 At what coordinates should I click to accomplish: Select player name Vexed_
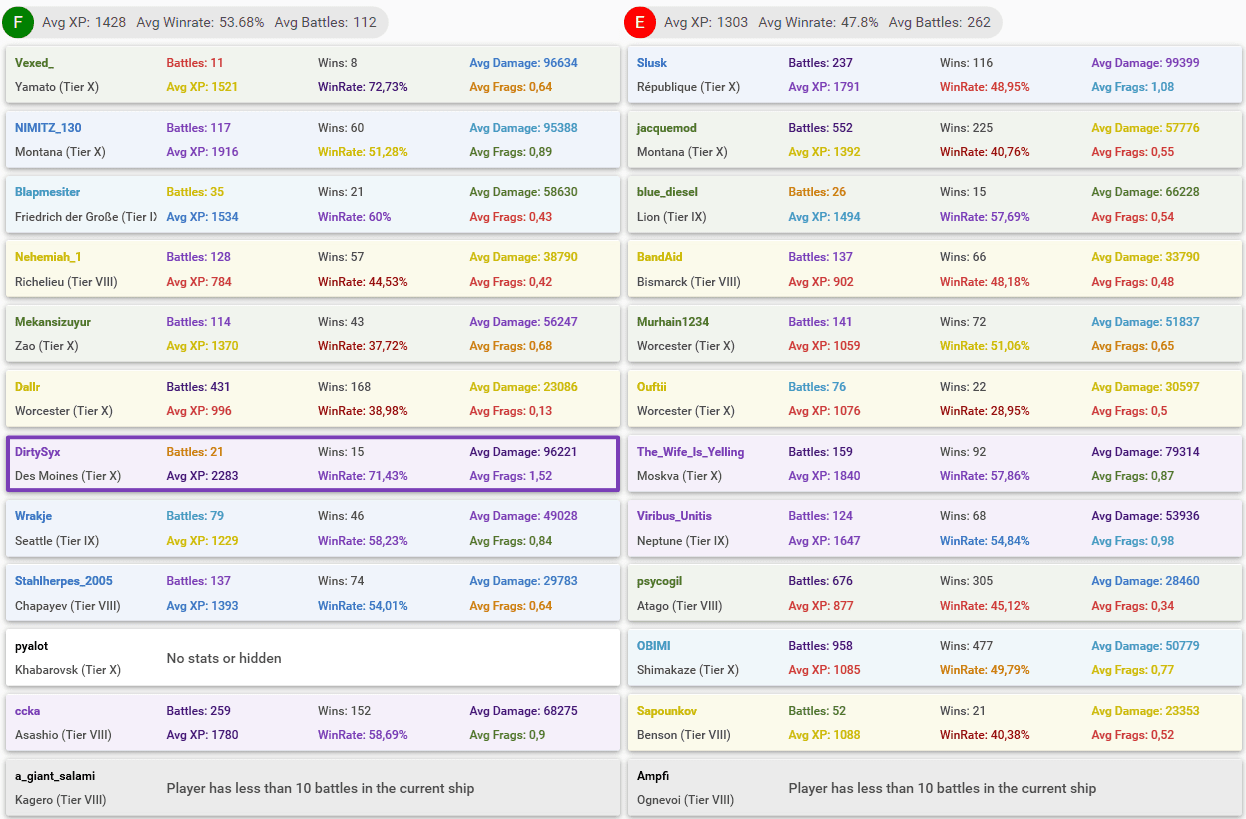click(x=35, y=63)
